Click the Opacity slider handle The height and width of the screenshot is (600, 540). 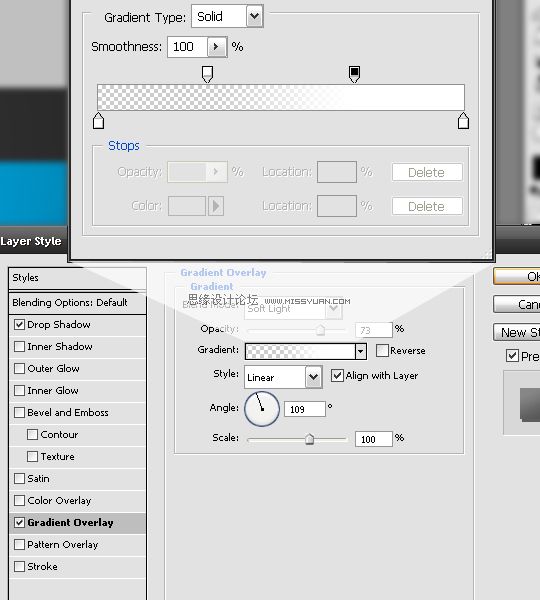point(320,329)
